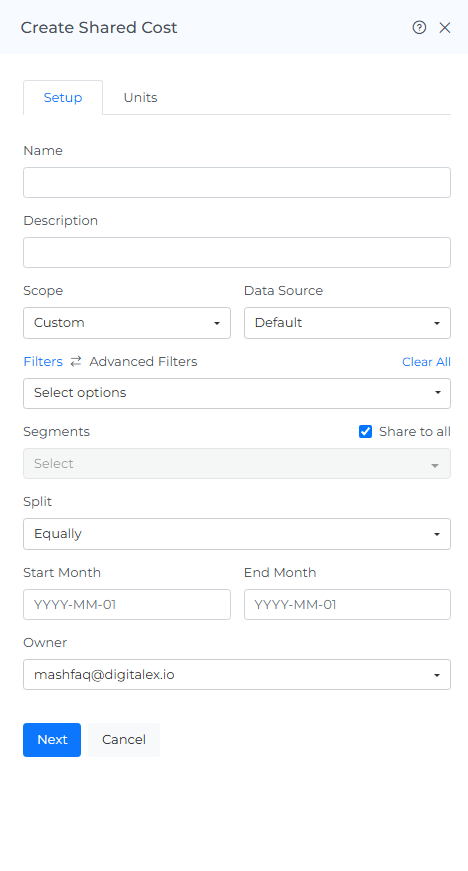
Task: Switch to the Units tab
Action: [x=140, y=97]
